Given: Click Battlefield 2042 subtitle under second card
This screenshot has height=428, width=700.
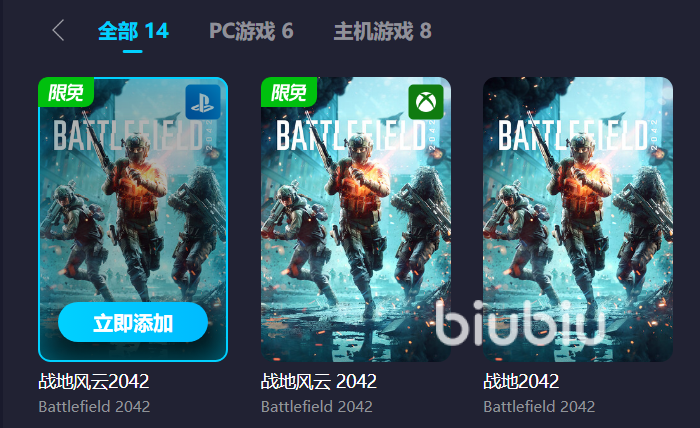Looking at the screenshot, I should point(317,407).
